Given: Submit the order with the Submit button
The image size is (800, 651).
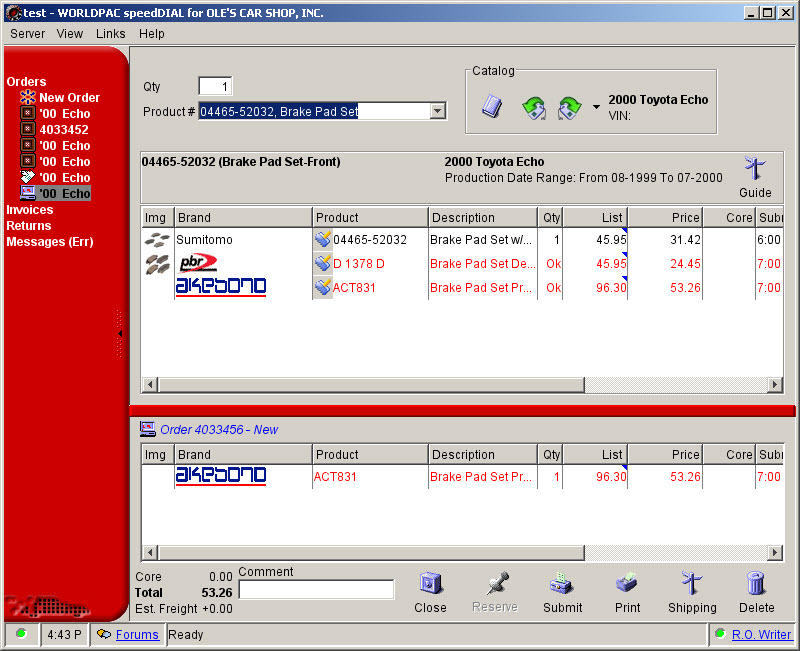Looking at the screenshot, I should [562, 592].
